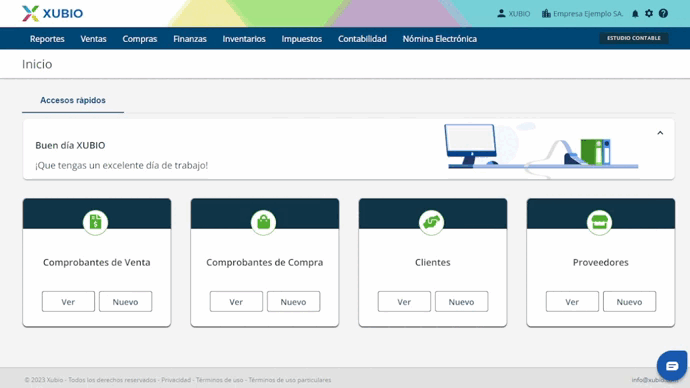Open settings gear icon in header

click(x=649, y=14)
